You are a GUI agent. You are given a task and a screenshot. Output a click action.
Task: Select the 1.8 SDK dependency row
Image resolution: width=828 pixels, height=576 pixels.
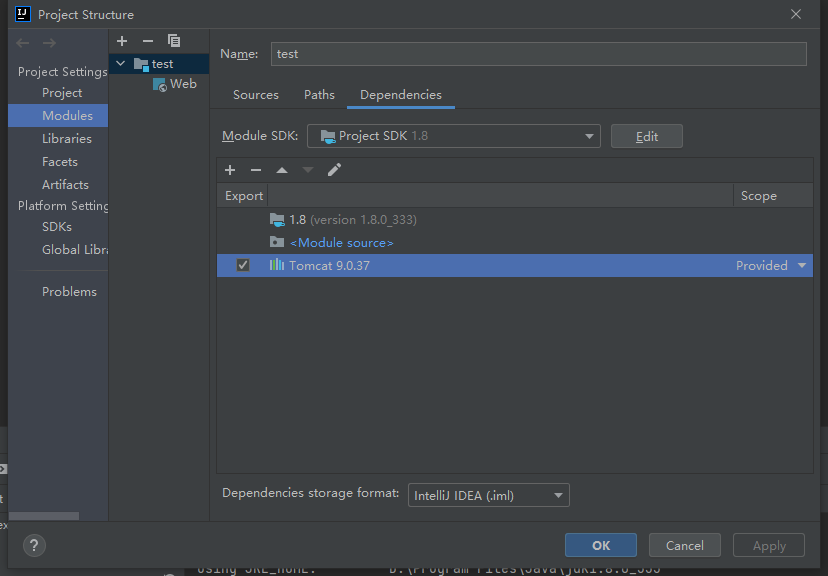coord(515,220)
